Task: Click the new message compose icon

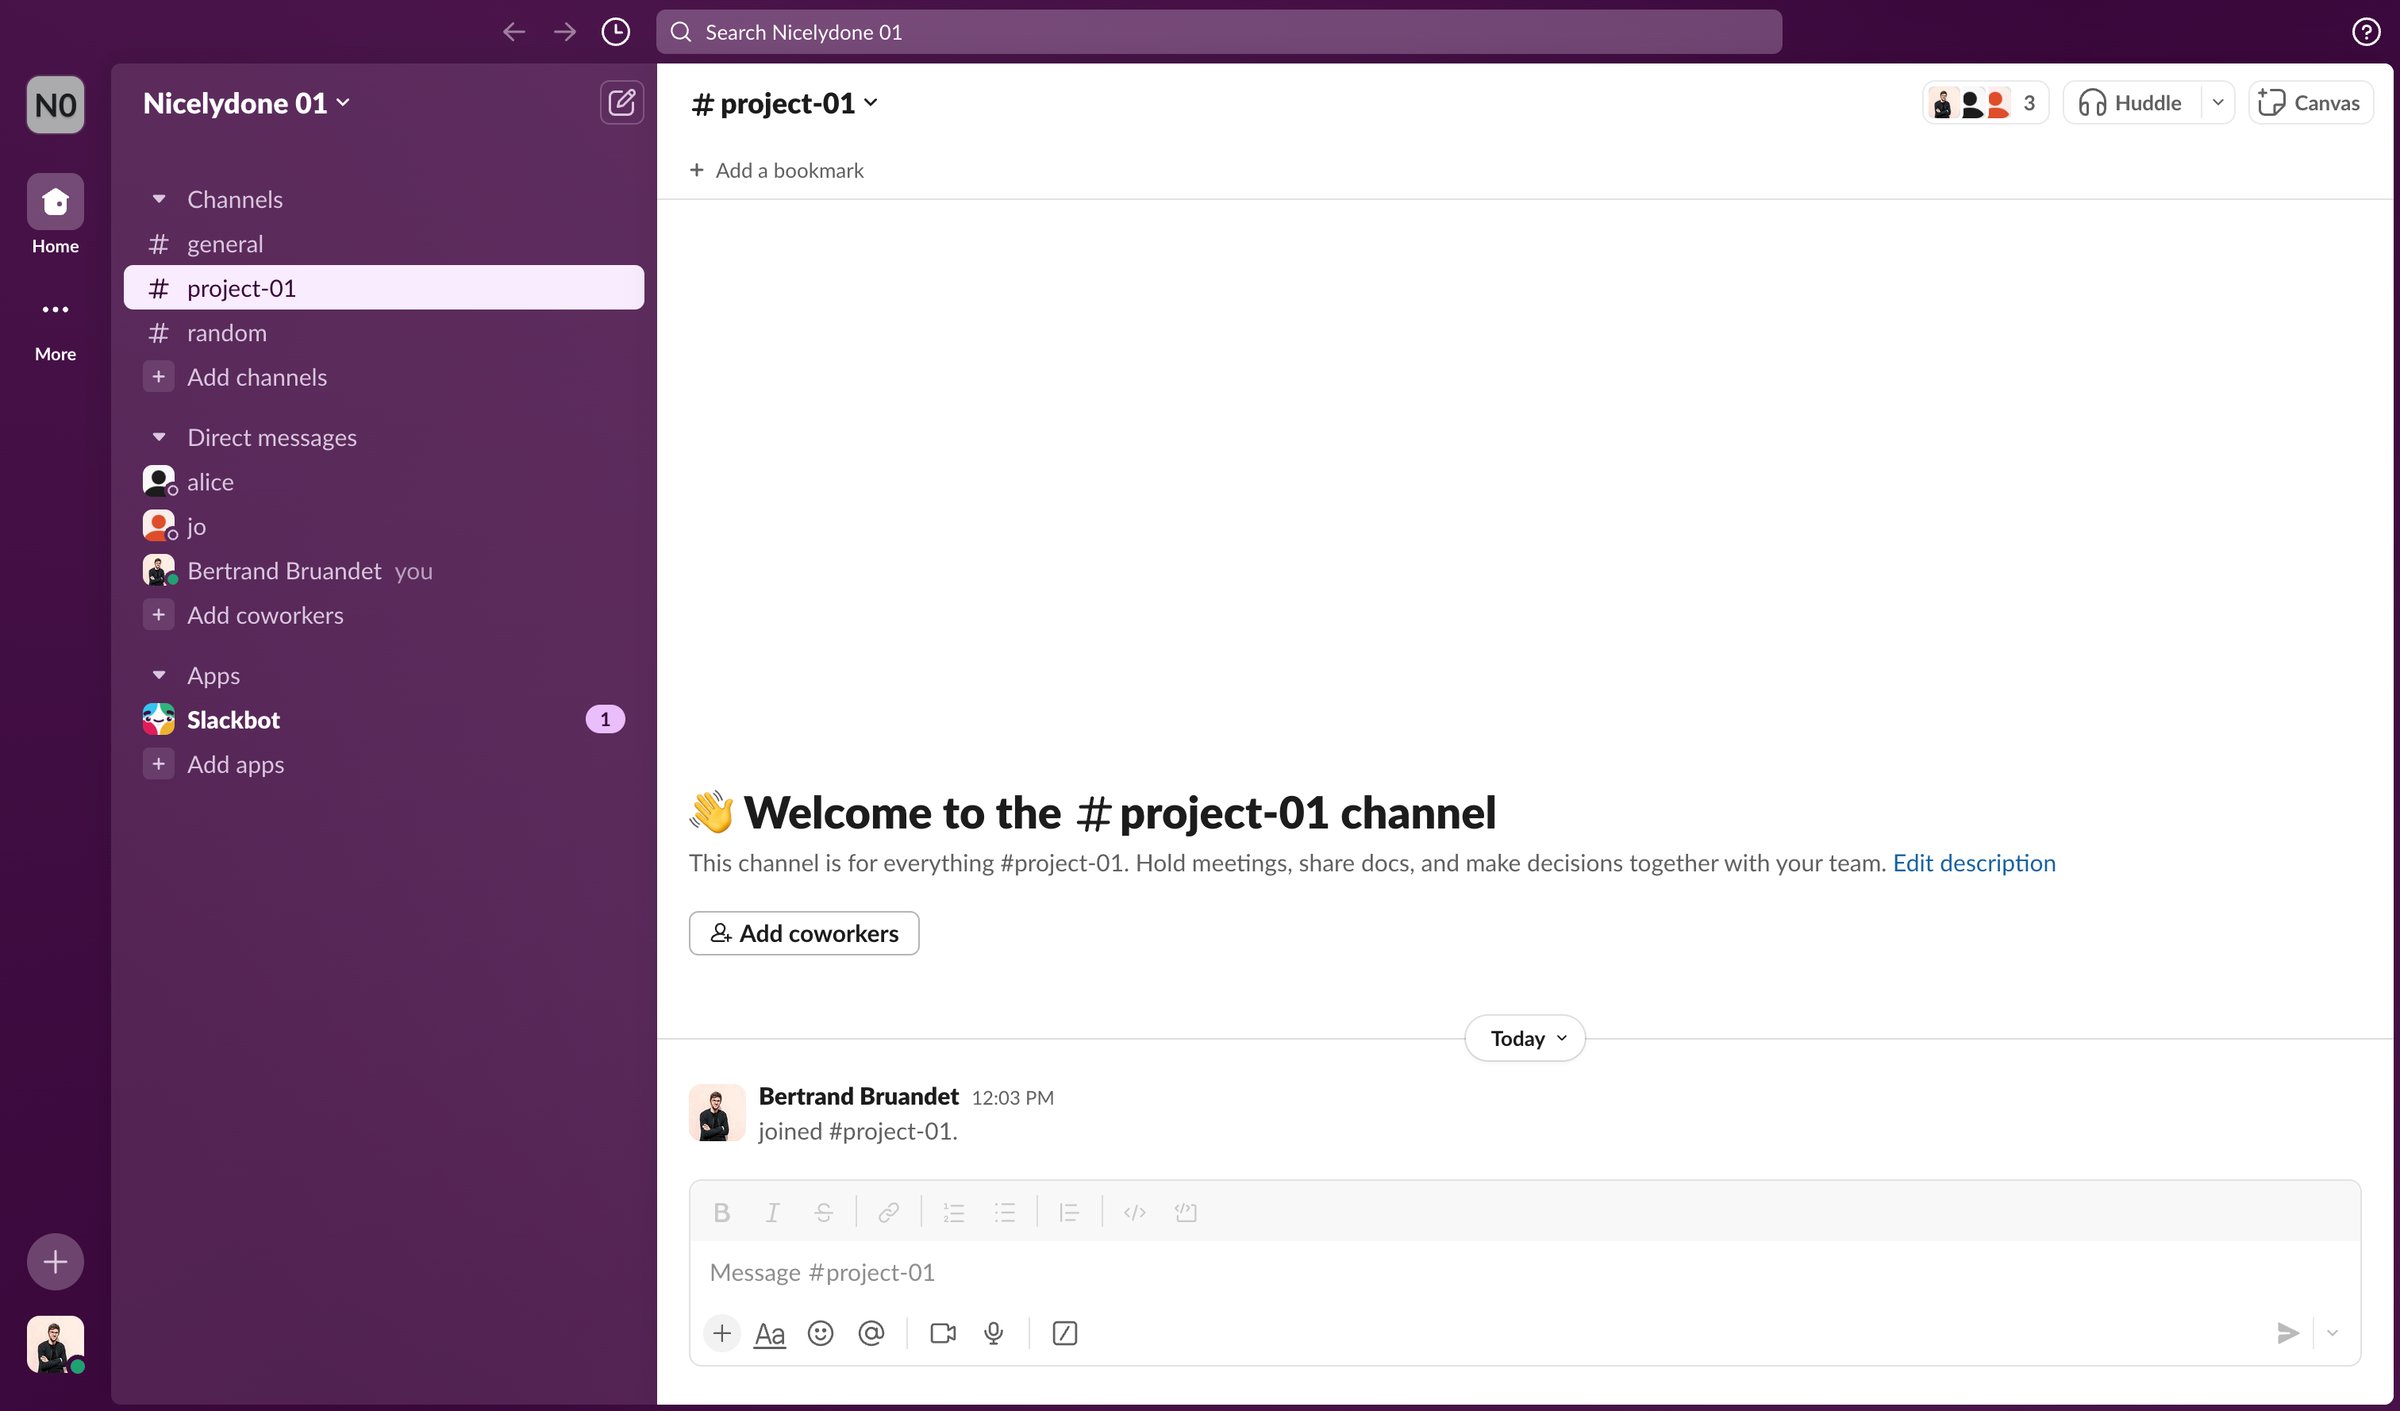Action: [x=621, y=102]
